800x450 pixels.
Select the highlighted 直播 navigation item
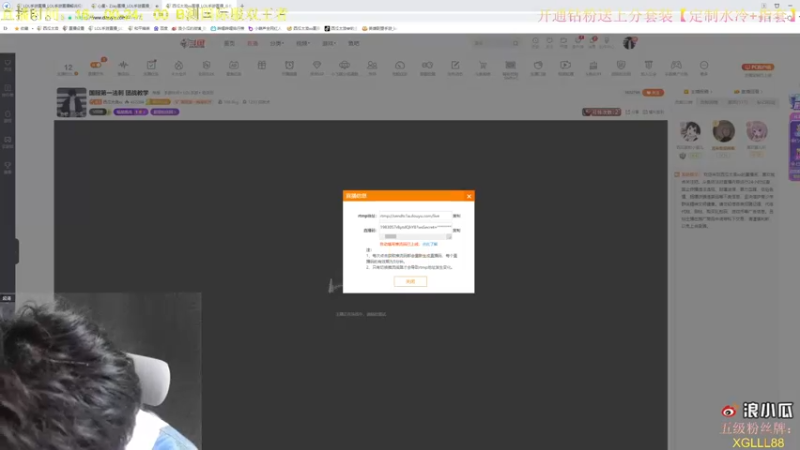tap(253, 43)
